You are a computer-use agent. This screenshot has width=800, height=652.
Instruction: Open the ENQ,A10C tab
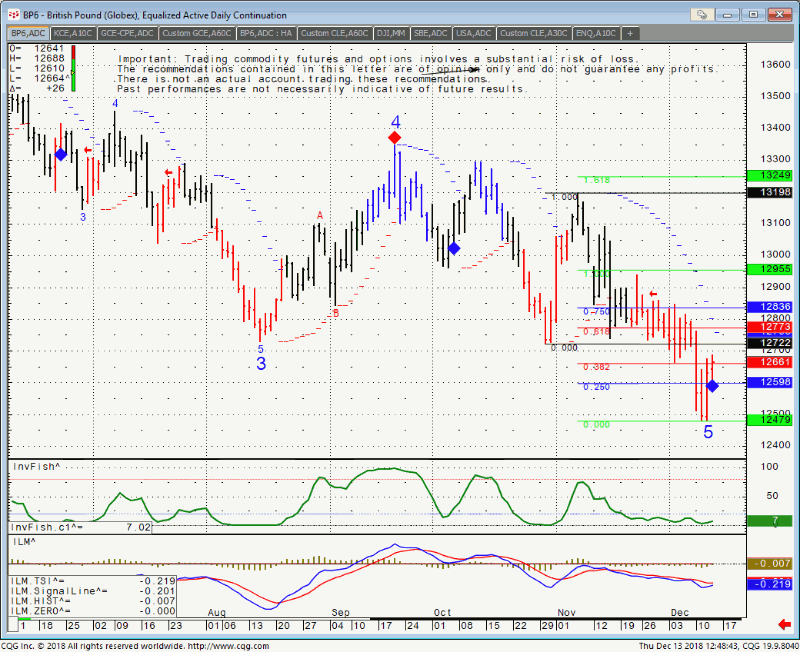coord(597,33)
